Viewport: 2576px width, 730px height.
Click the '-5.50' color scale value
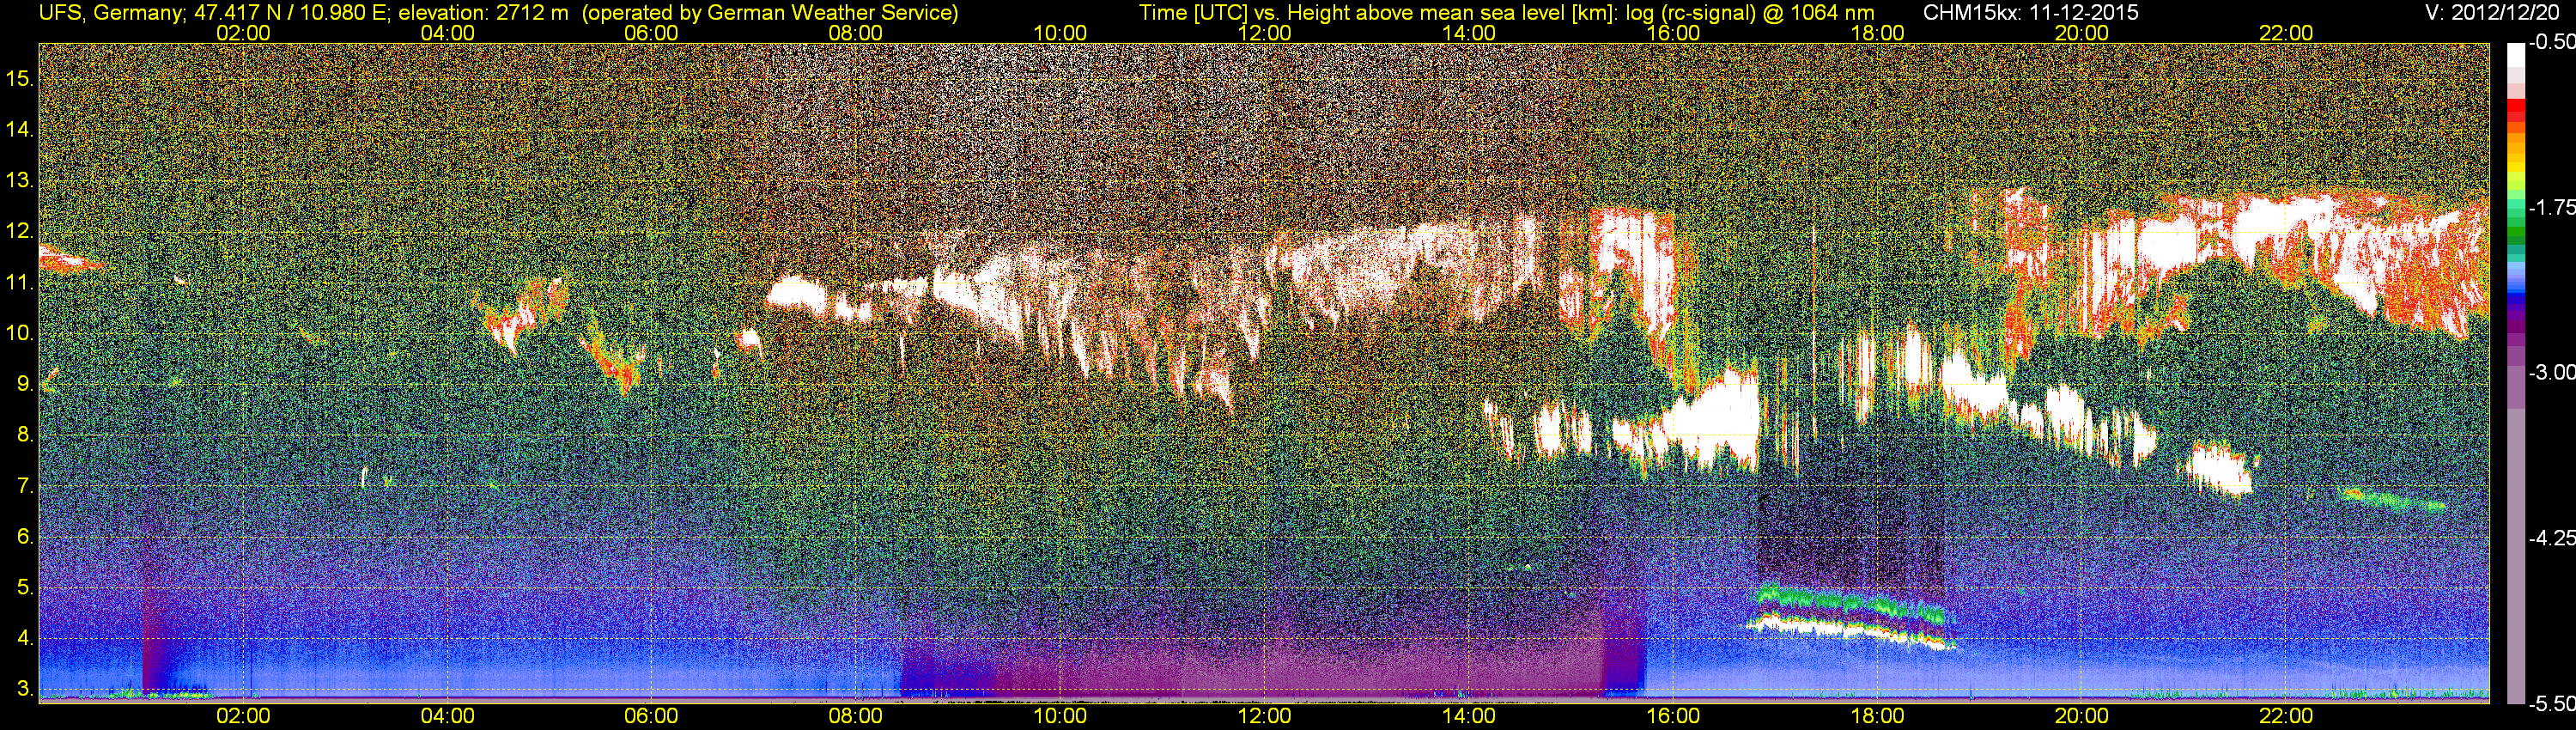pyautogui.click(x=2551, y=704)
